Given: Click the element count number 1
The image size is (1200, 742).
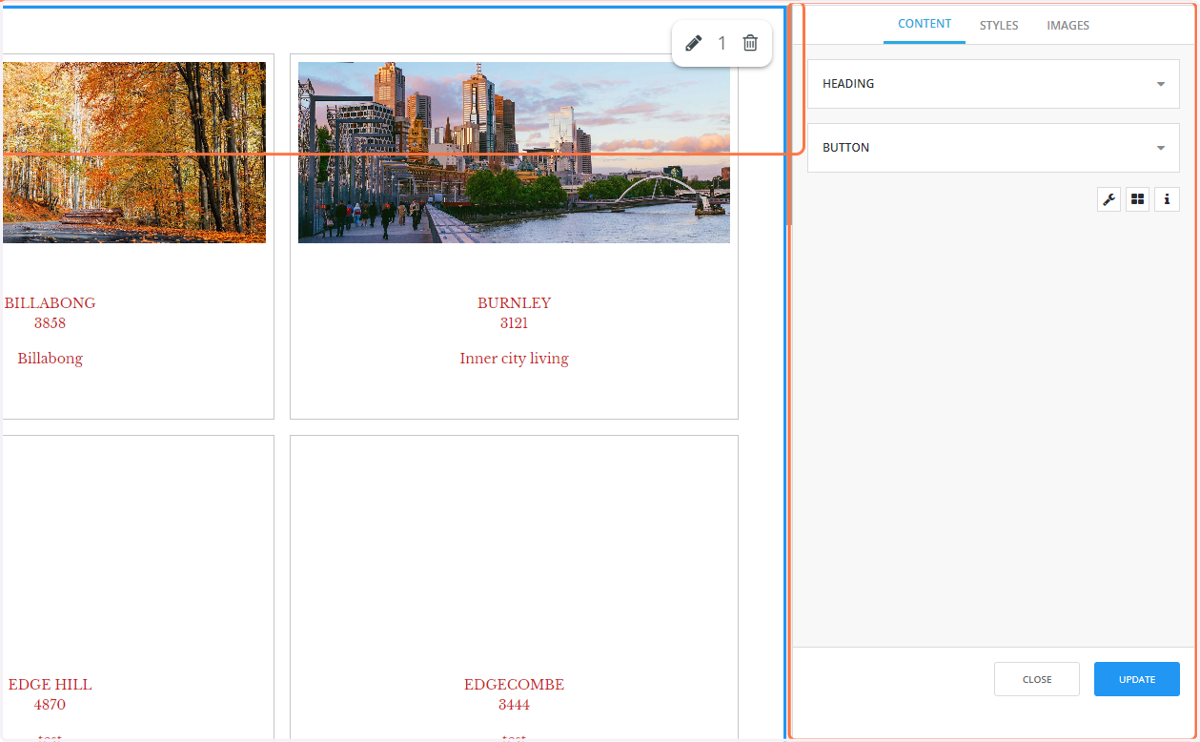Looking at the screenshot, I should pos(722,43).
